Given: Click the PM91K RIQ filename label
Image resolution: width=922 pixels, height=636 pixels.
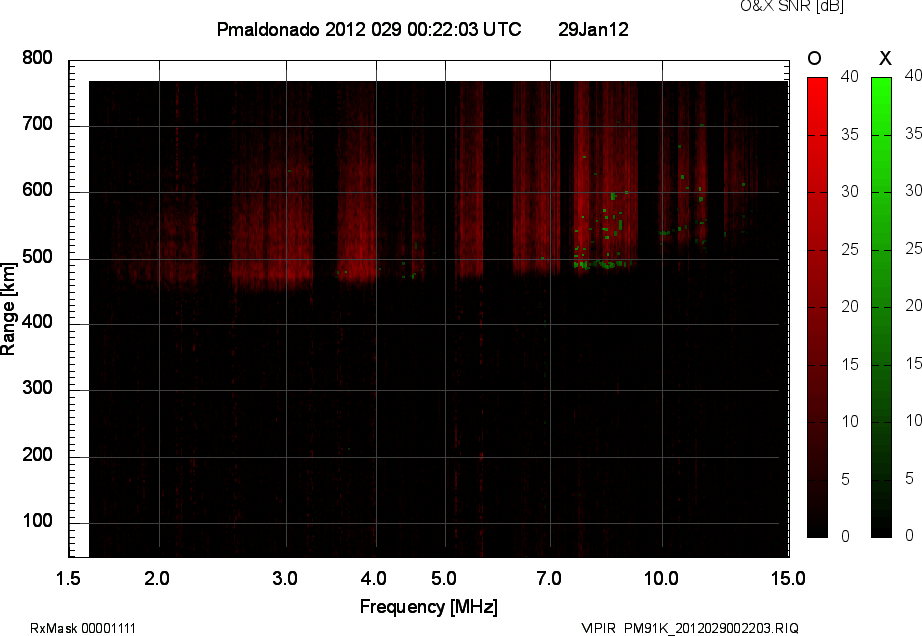Looking at the screenshot, I should click(x=690, y=628).
